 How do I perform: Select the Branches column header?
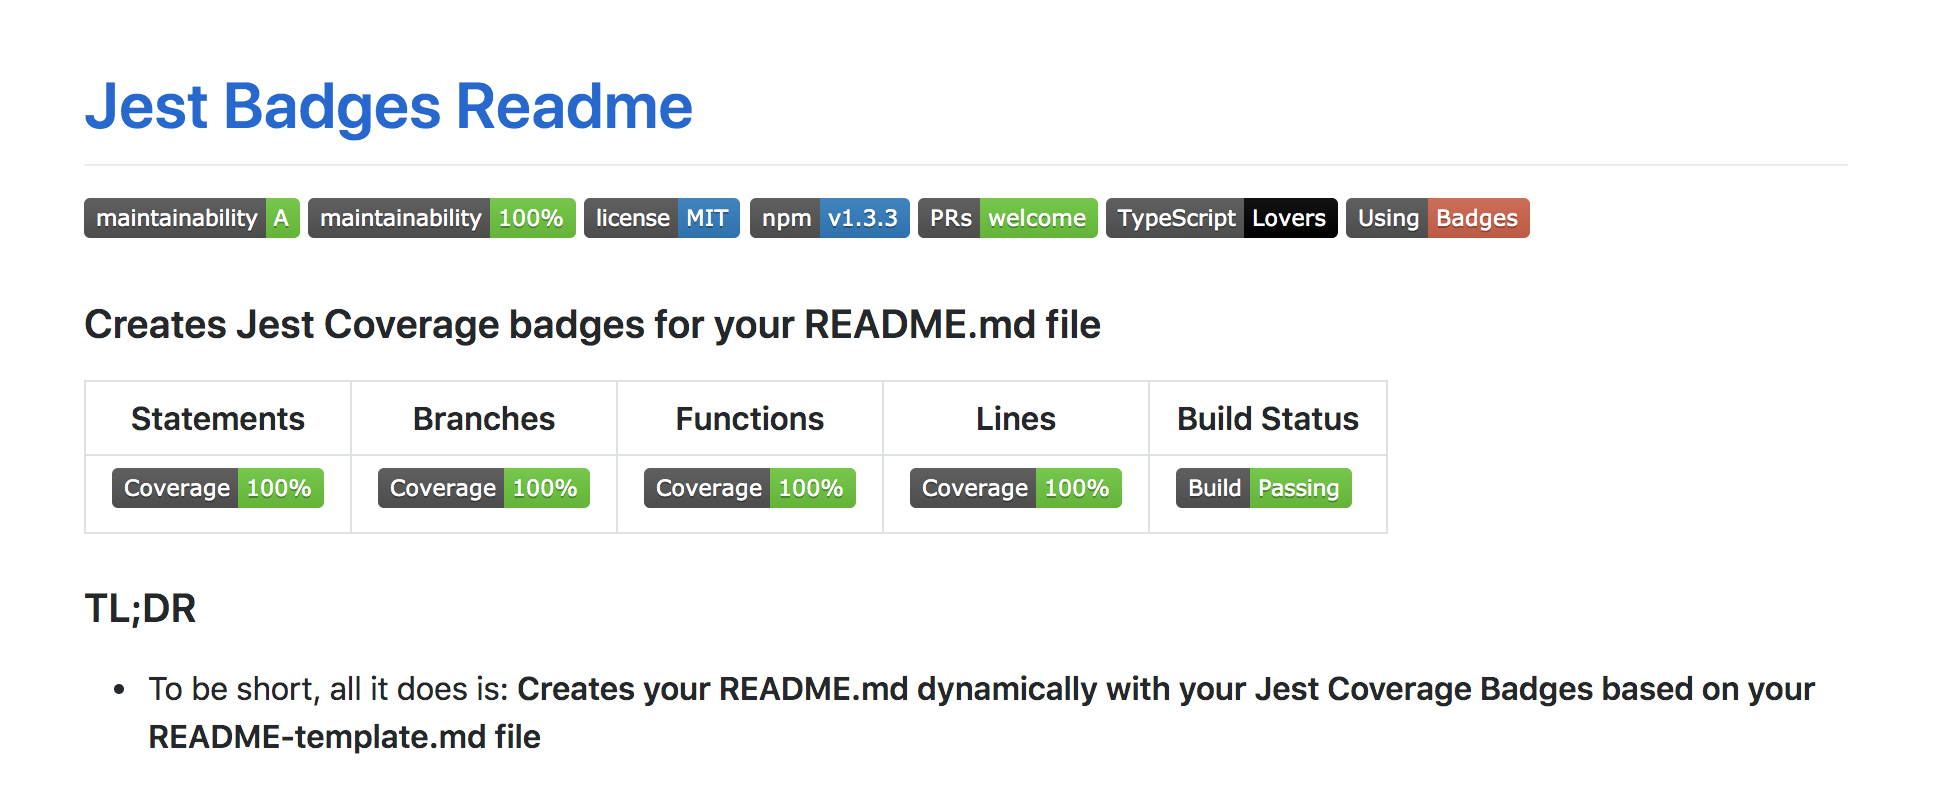[x=484, y=418]
